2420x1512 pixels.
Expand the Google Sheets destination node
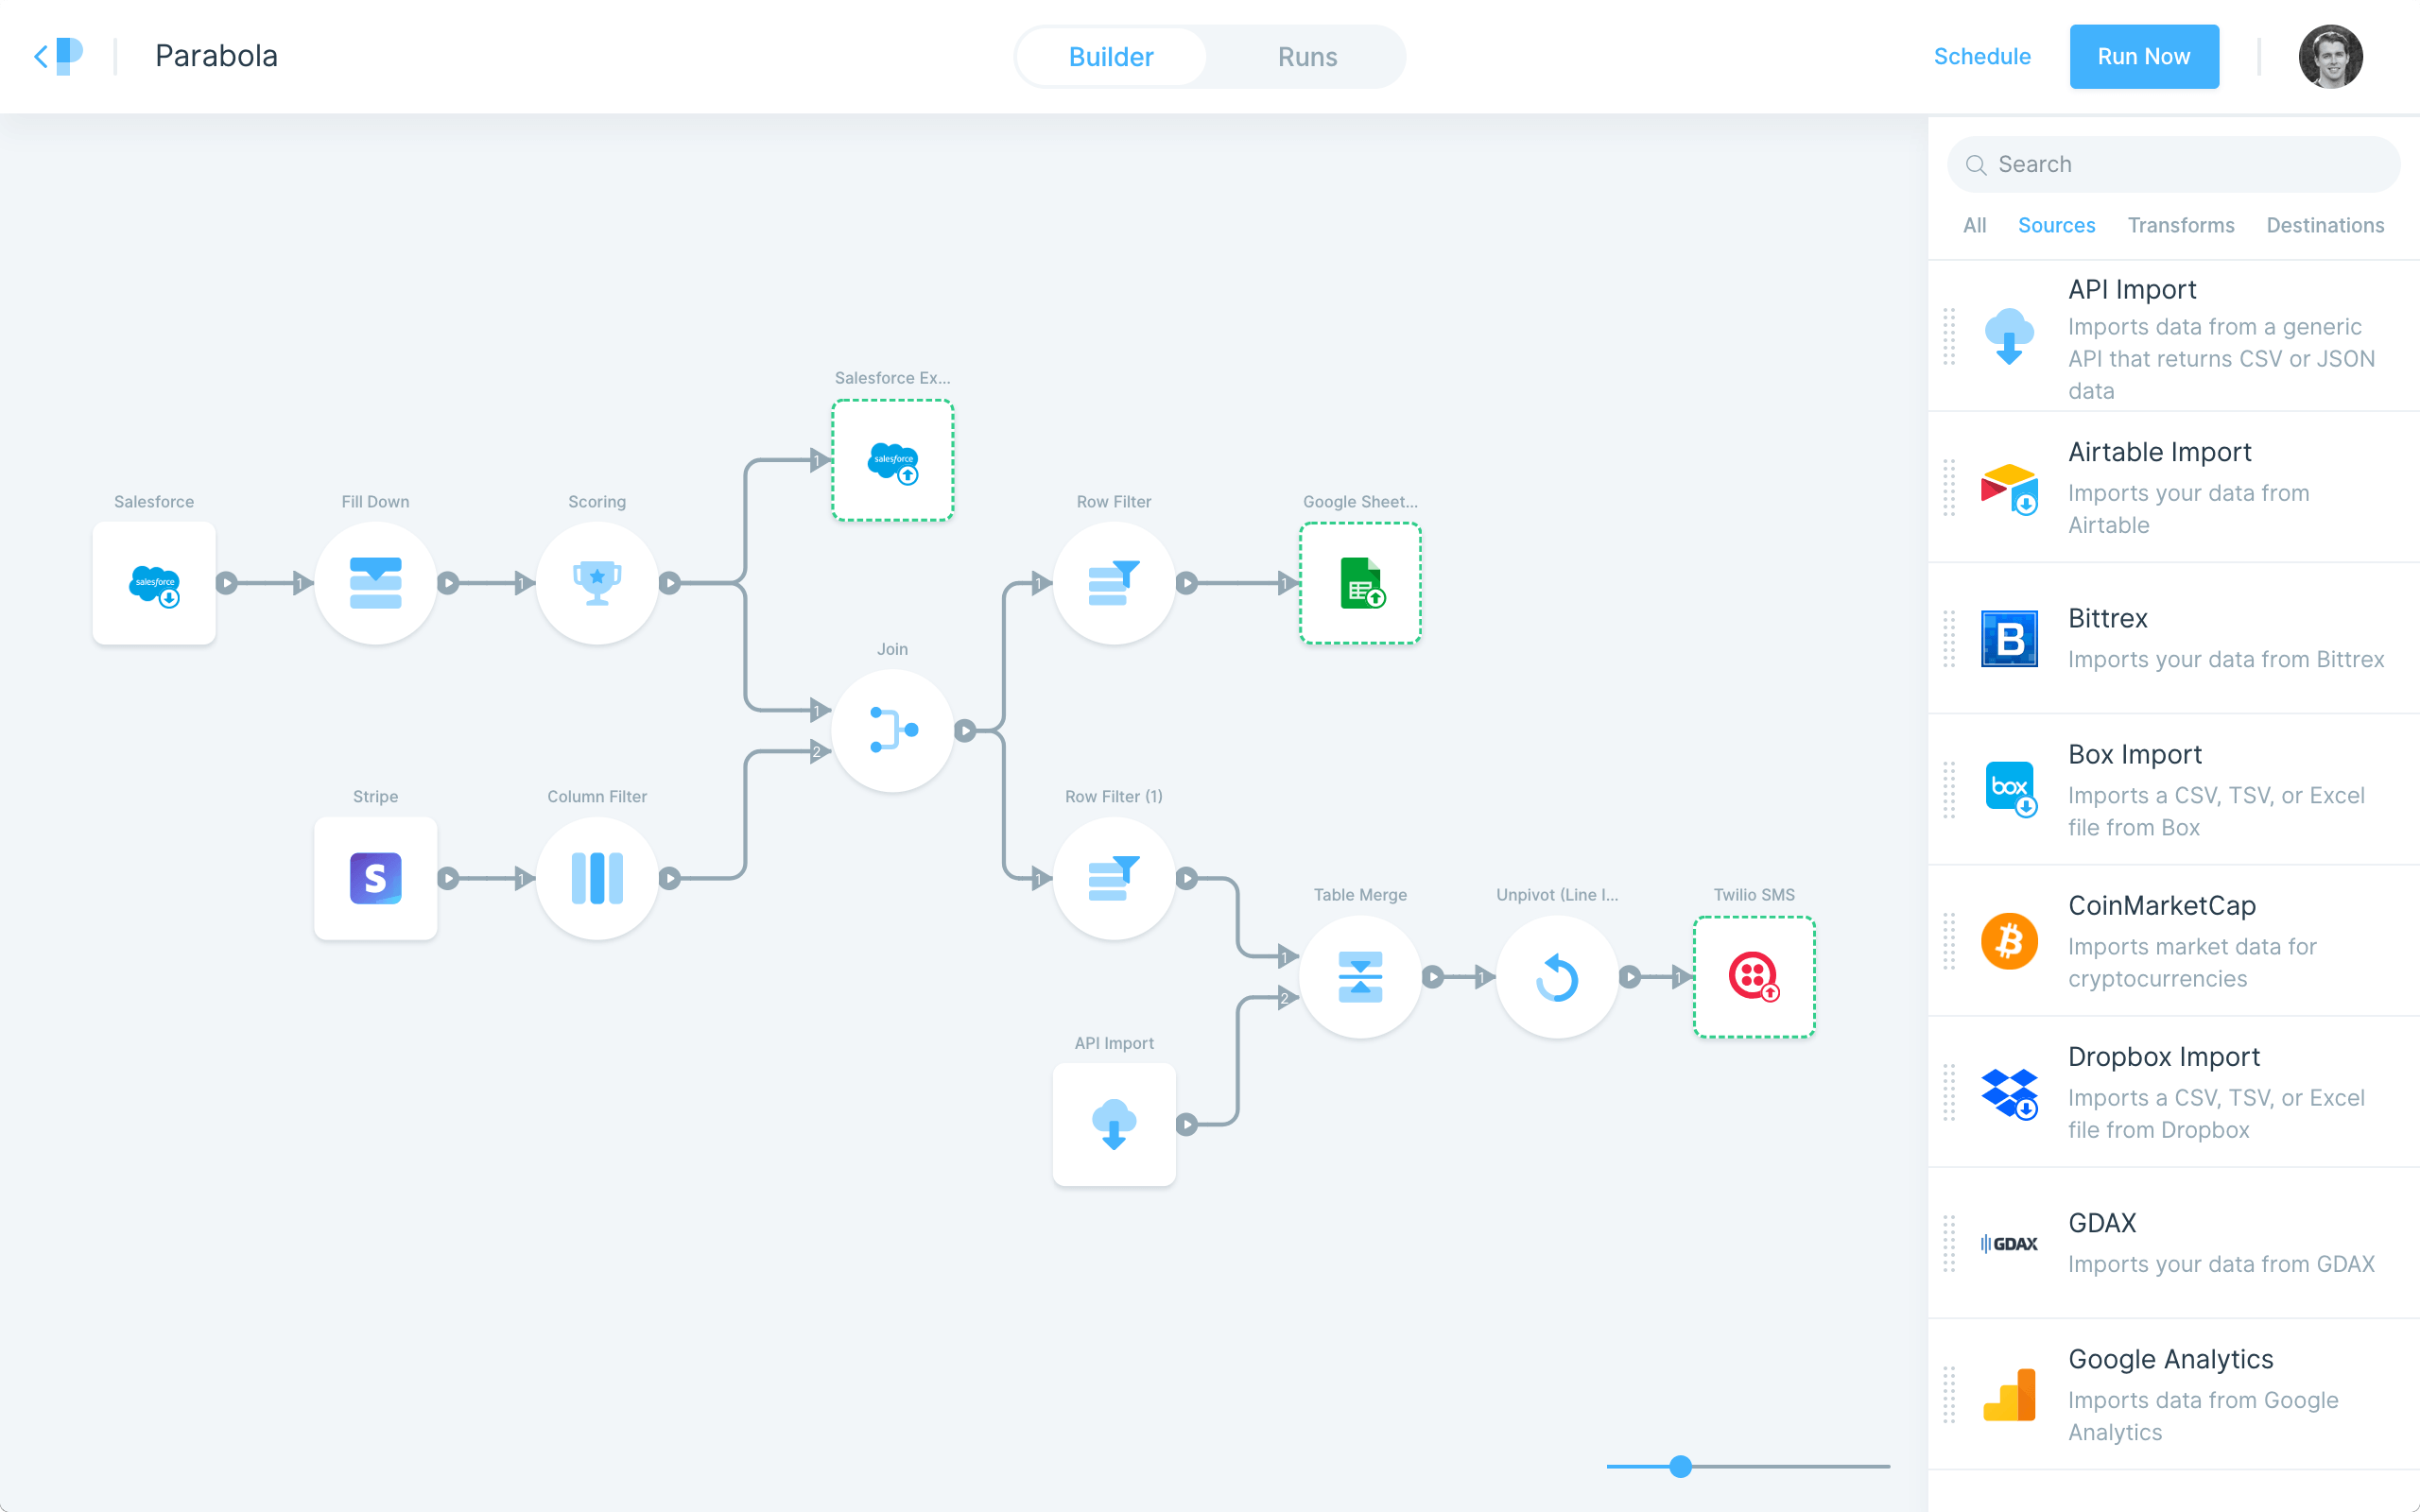pyautogui.click(x=1362, y=584)
